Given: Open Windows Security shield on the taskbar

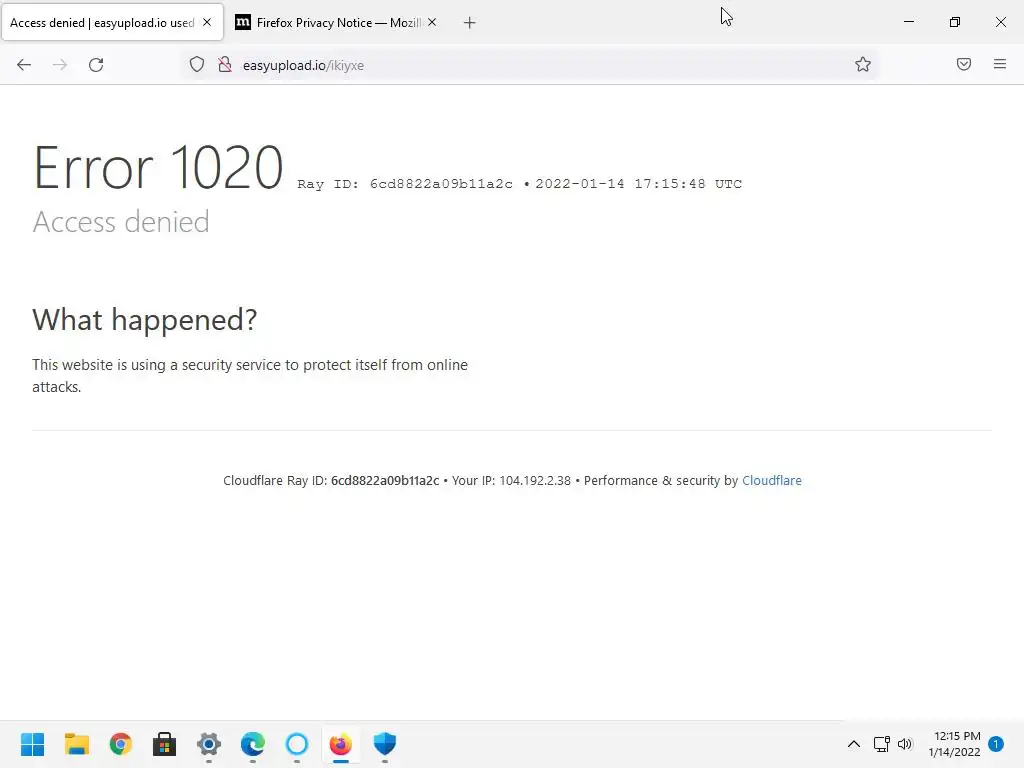Looking at the screenshot, I should click(385, 744).
